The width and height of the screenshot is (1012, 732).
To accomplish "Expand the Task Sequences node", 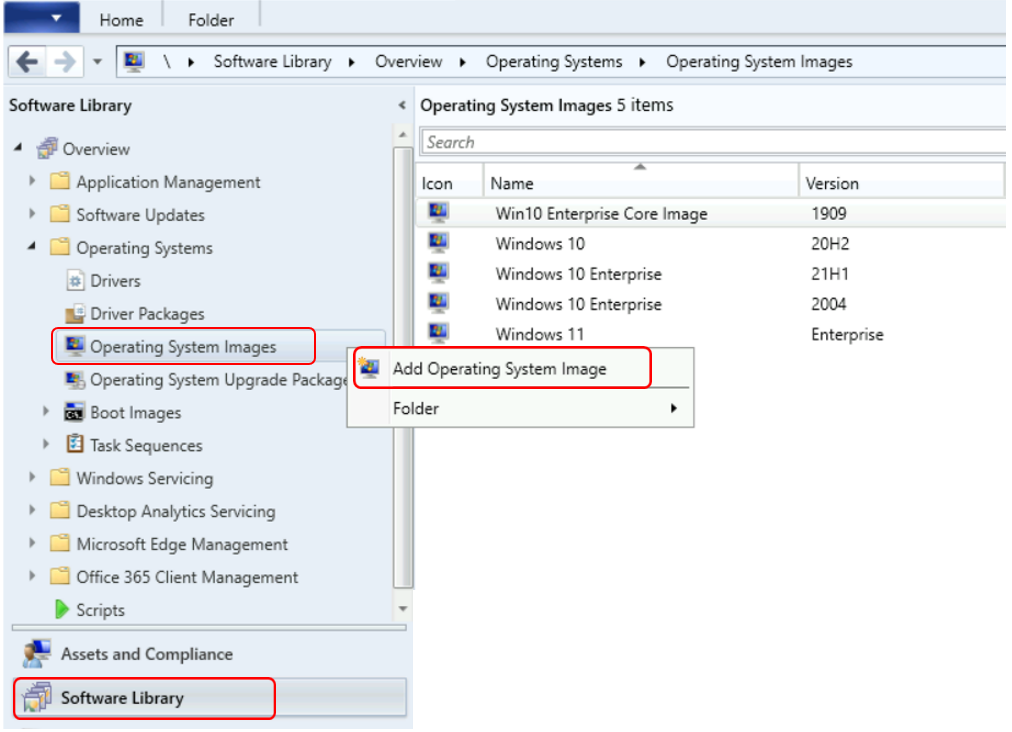I will click(x=45, y=444).
